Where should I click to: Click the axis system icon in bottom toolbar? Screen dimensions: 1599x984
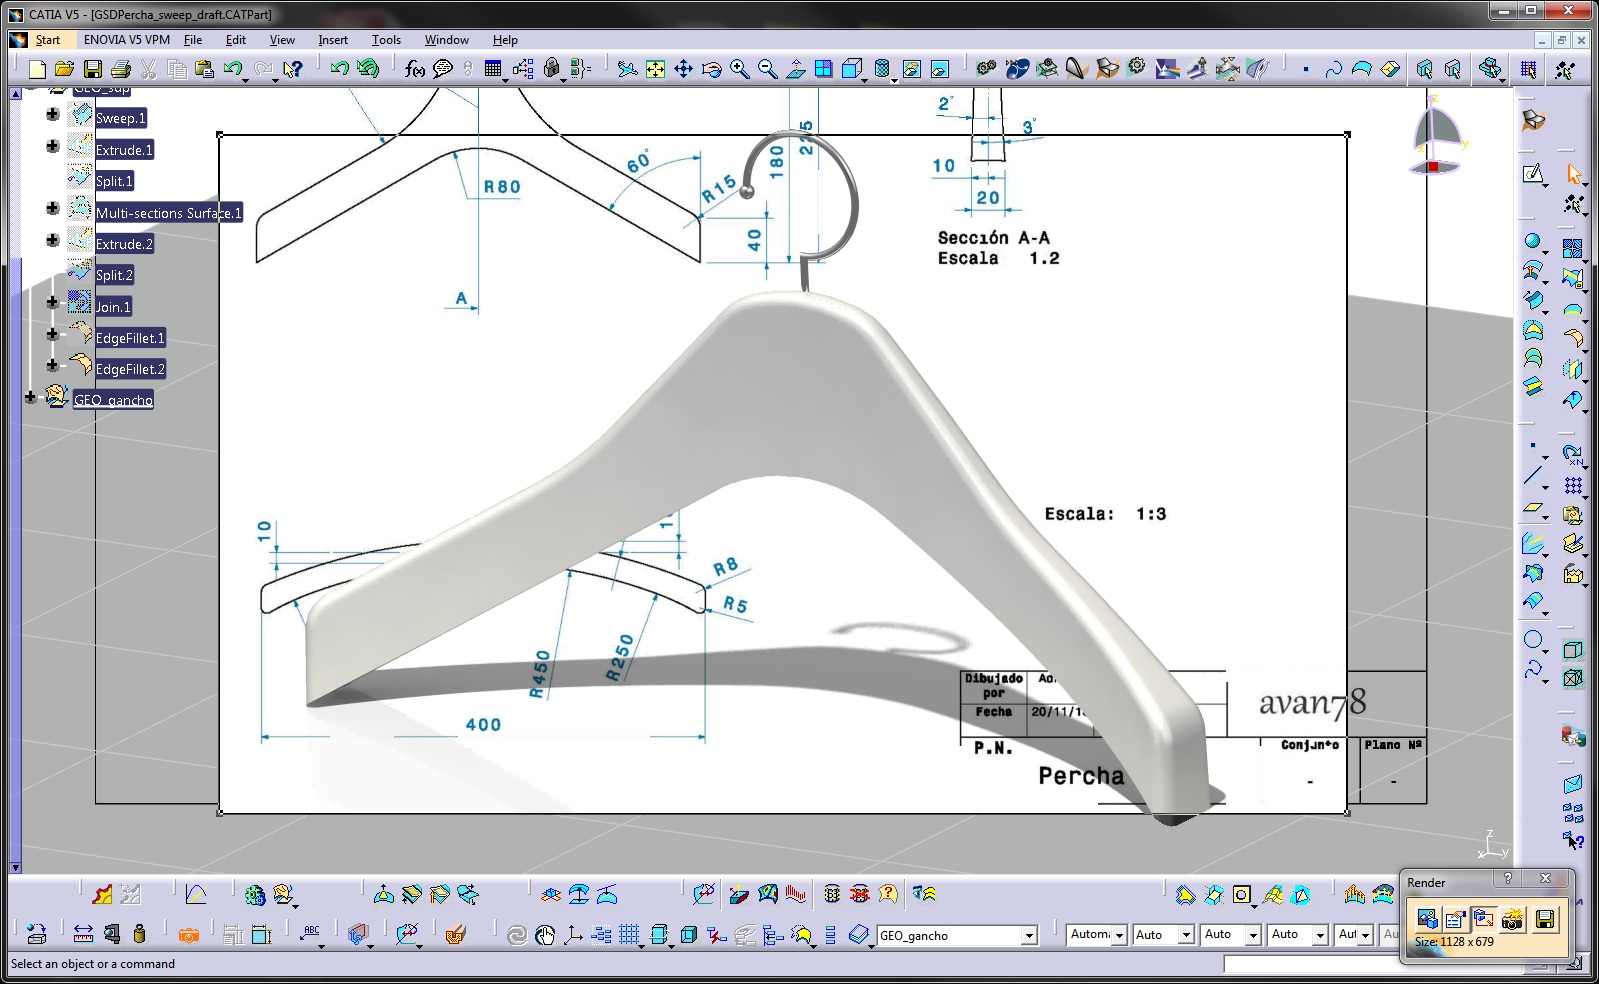pos(573,935)
